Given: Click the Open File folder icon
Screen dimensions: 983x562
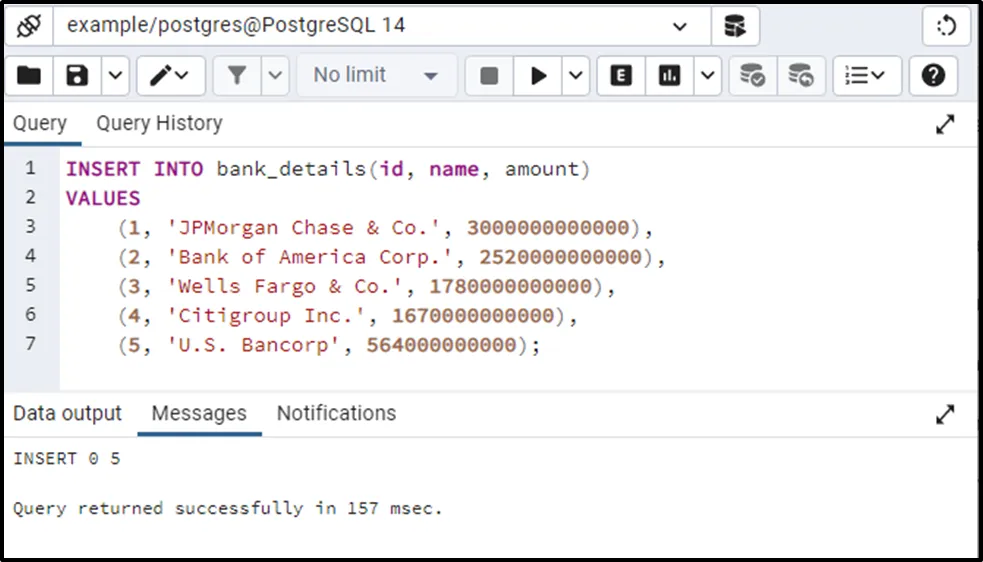Looking at the screenshot, I should click(x=29, y=76).
